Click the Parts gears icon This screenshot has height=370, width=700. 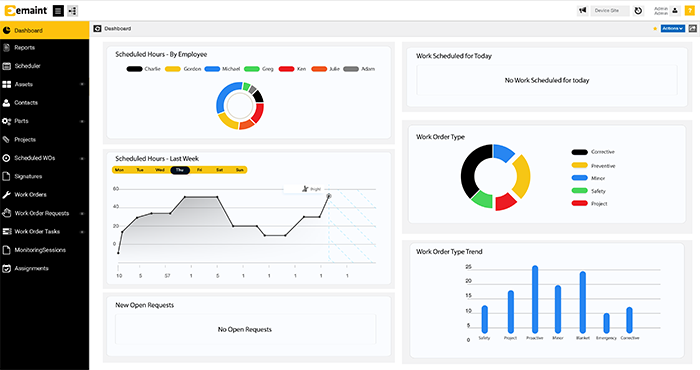click(6, 121)
